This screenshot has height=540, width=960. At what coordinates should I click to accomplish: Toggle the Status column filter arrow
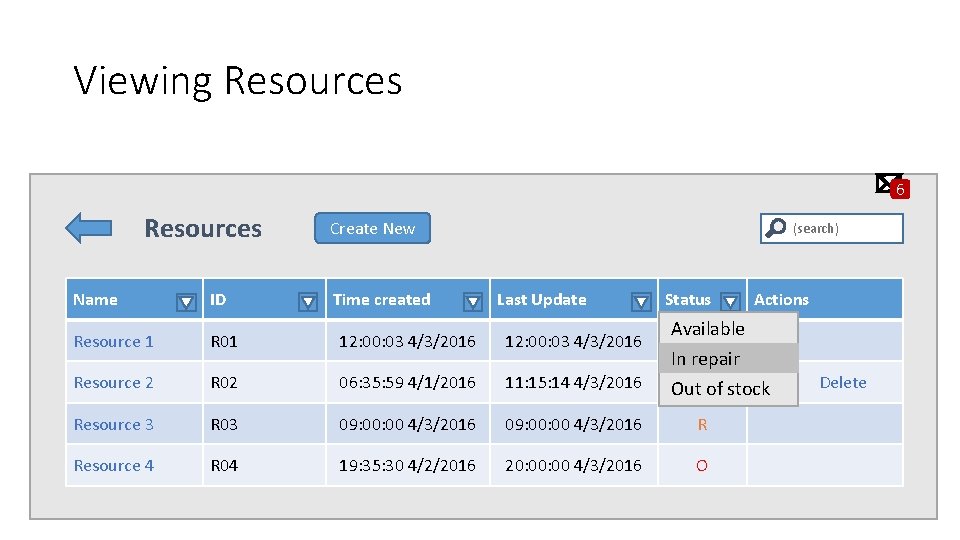[730, 301]
